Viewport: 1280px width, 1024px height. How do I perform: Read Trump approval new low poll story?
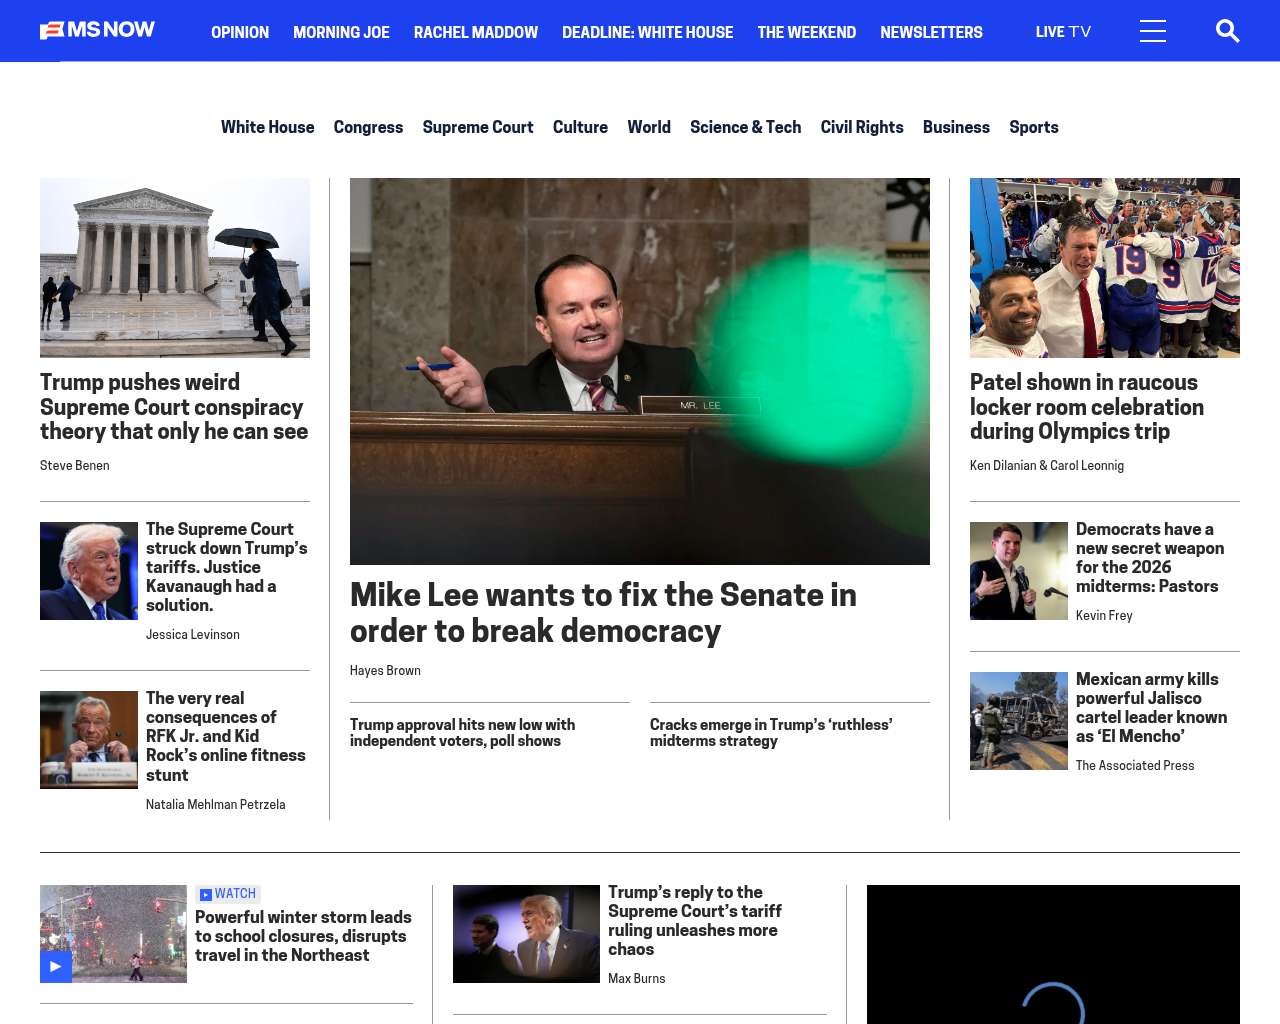point(462,733)
